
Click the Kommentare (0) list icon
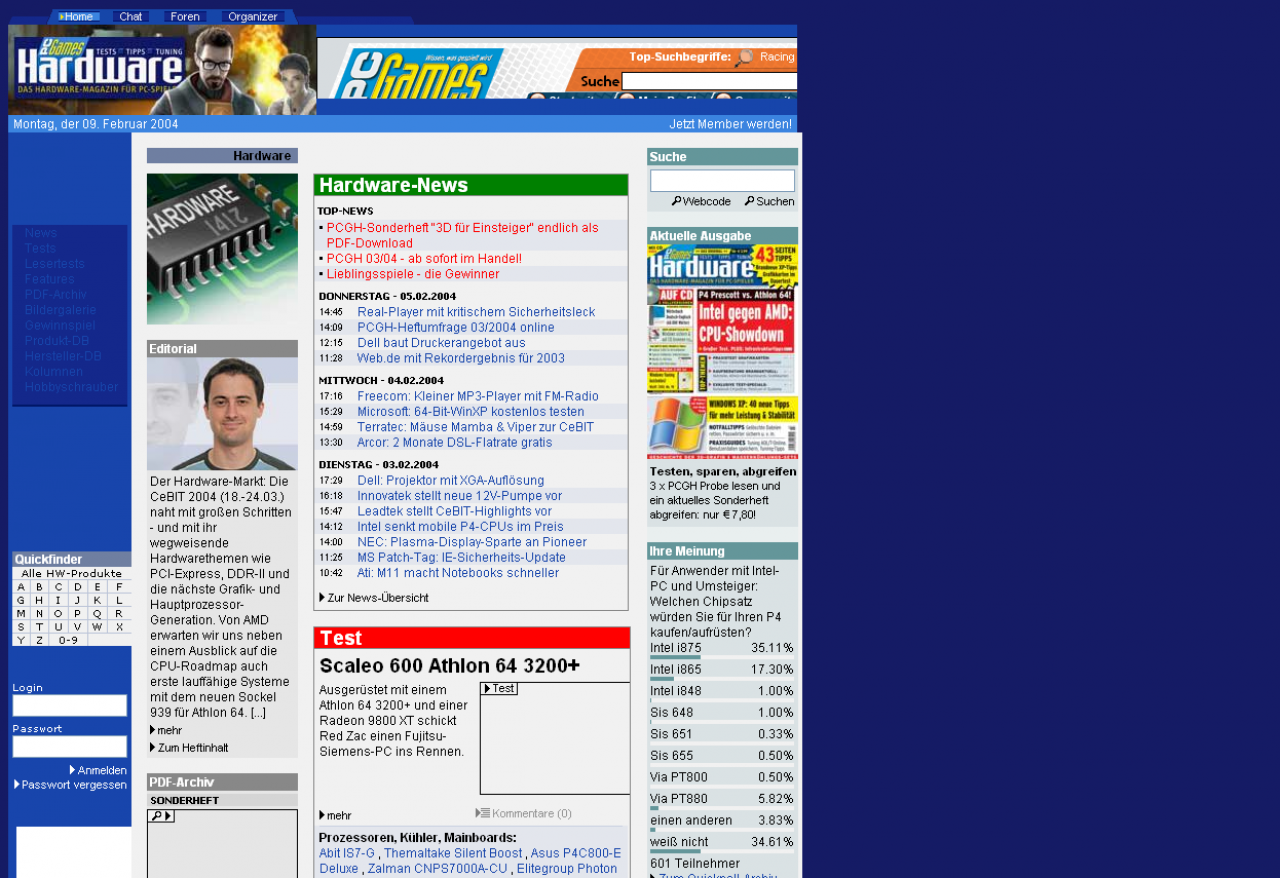(483, 813)
